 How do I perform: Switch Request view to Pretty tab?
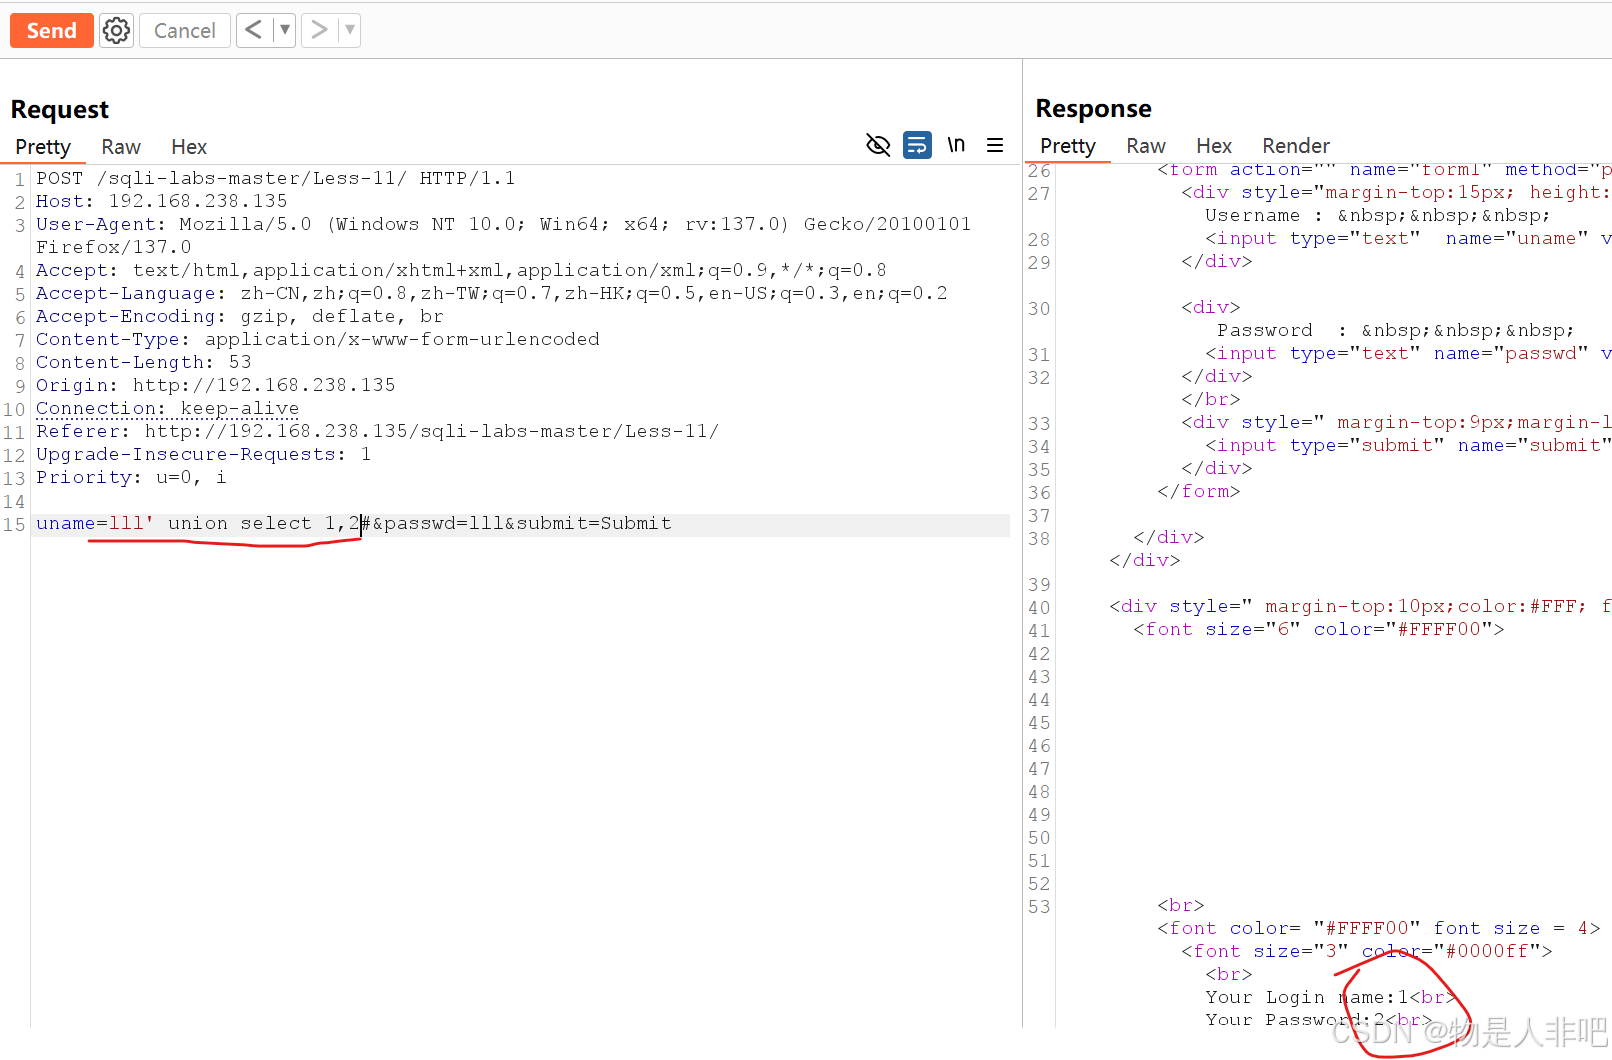[43, 147]
